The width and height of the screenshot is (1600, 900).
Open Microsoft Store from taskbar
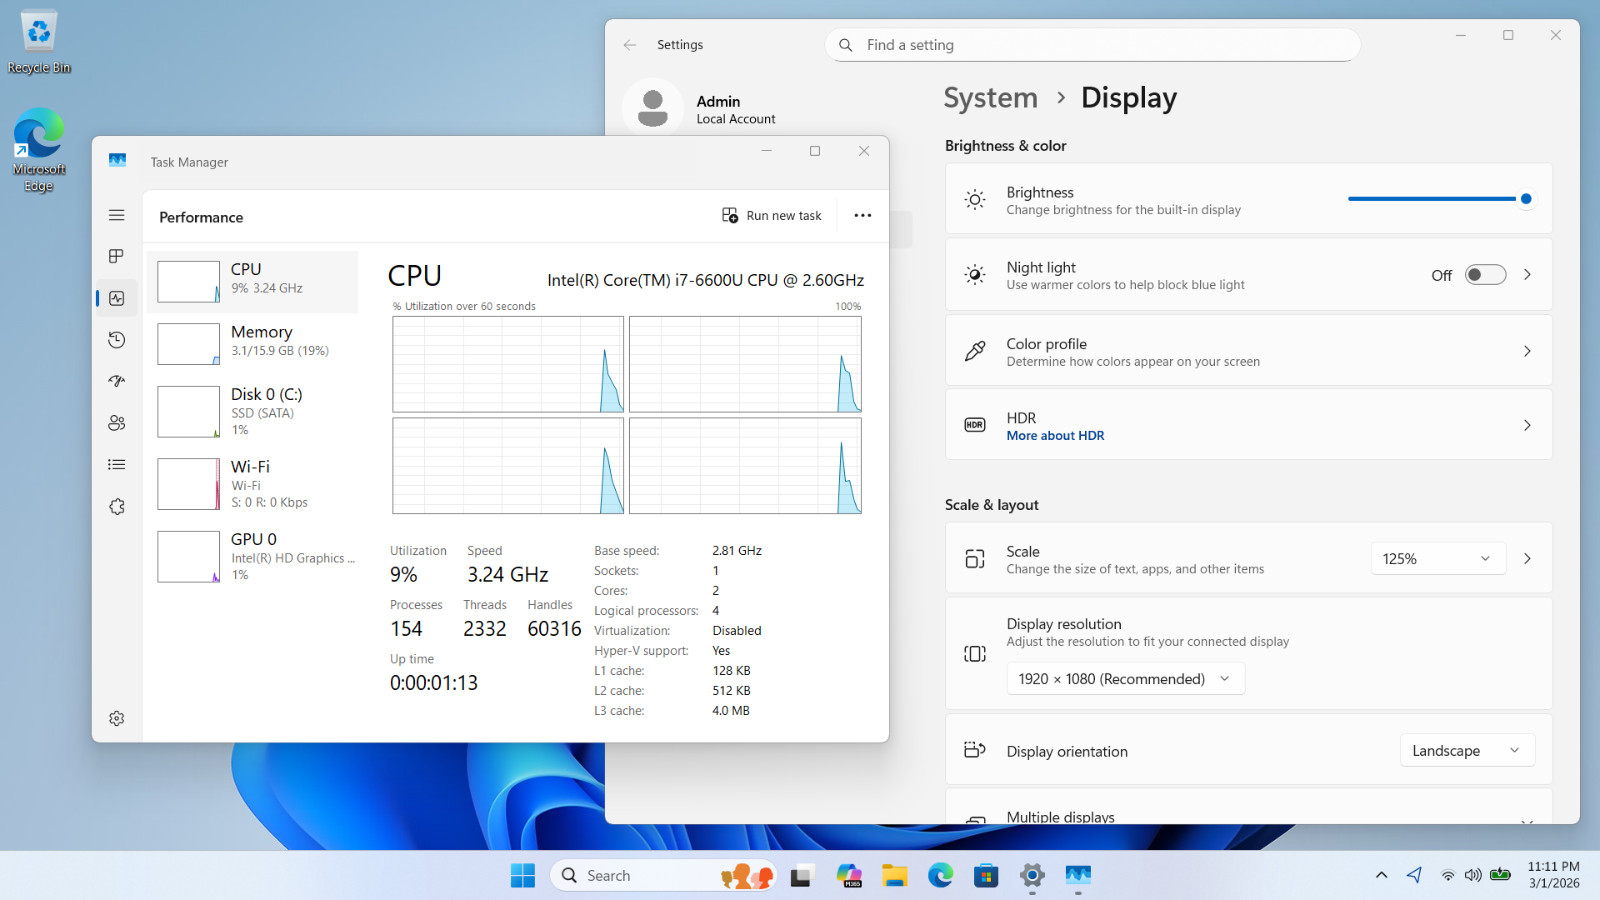(986, 876)
